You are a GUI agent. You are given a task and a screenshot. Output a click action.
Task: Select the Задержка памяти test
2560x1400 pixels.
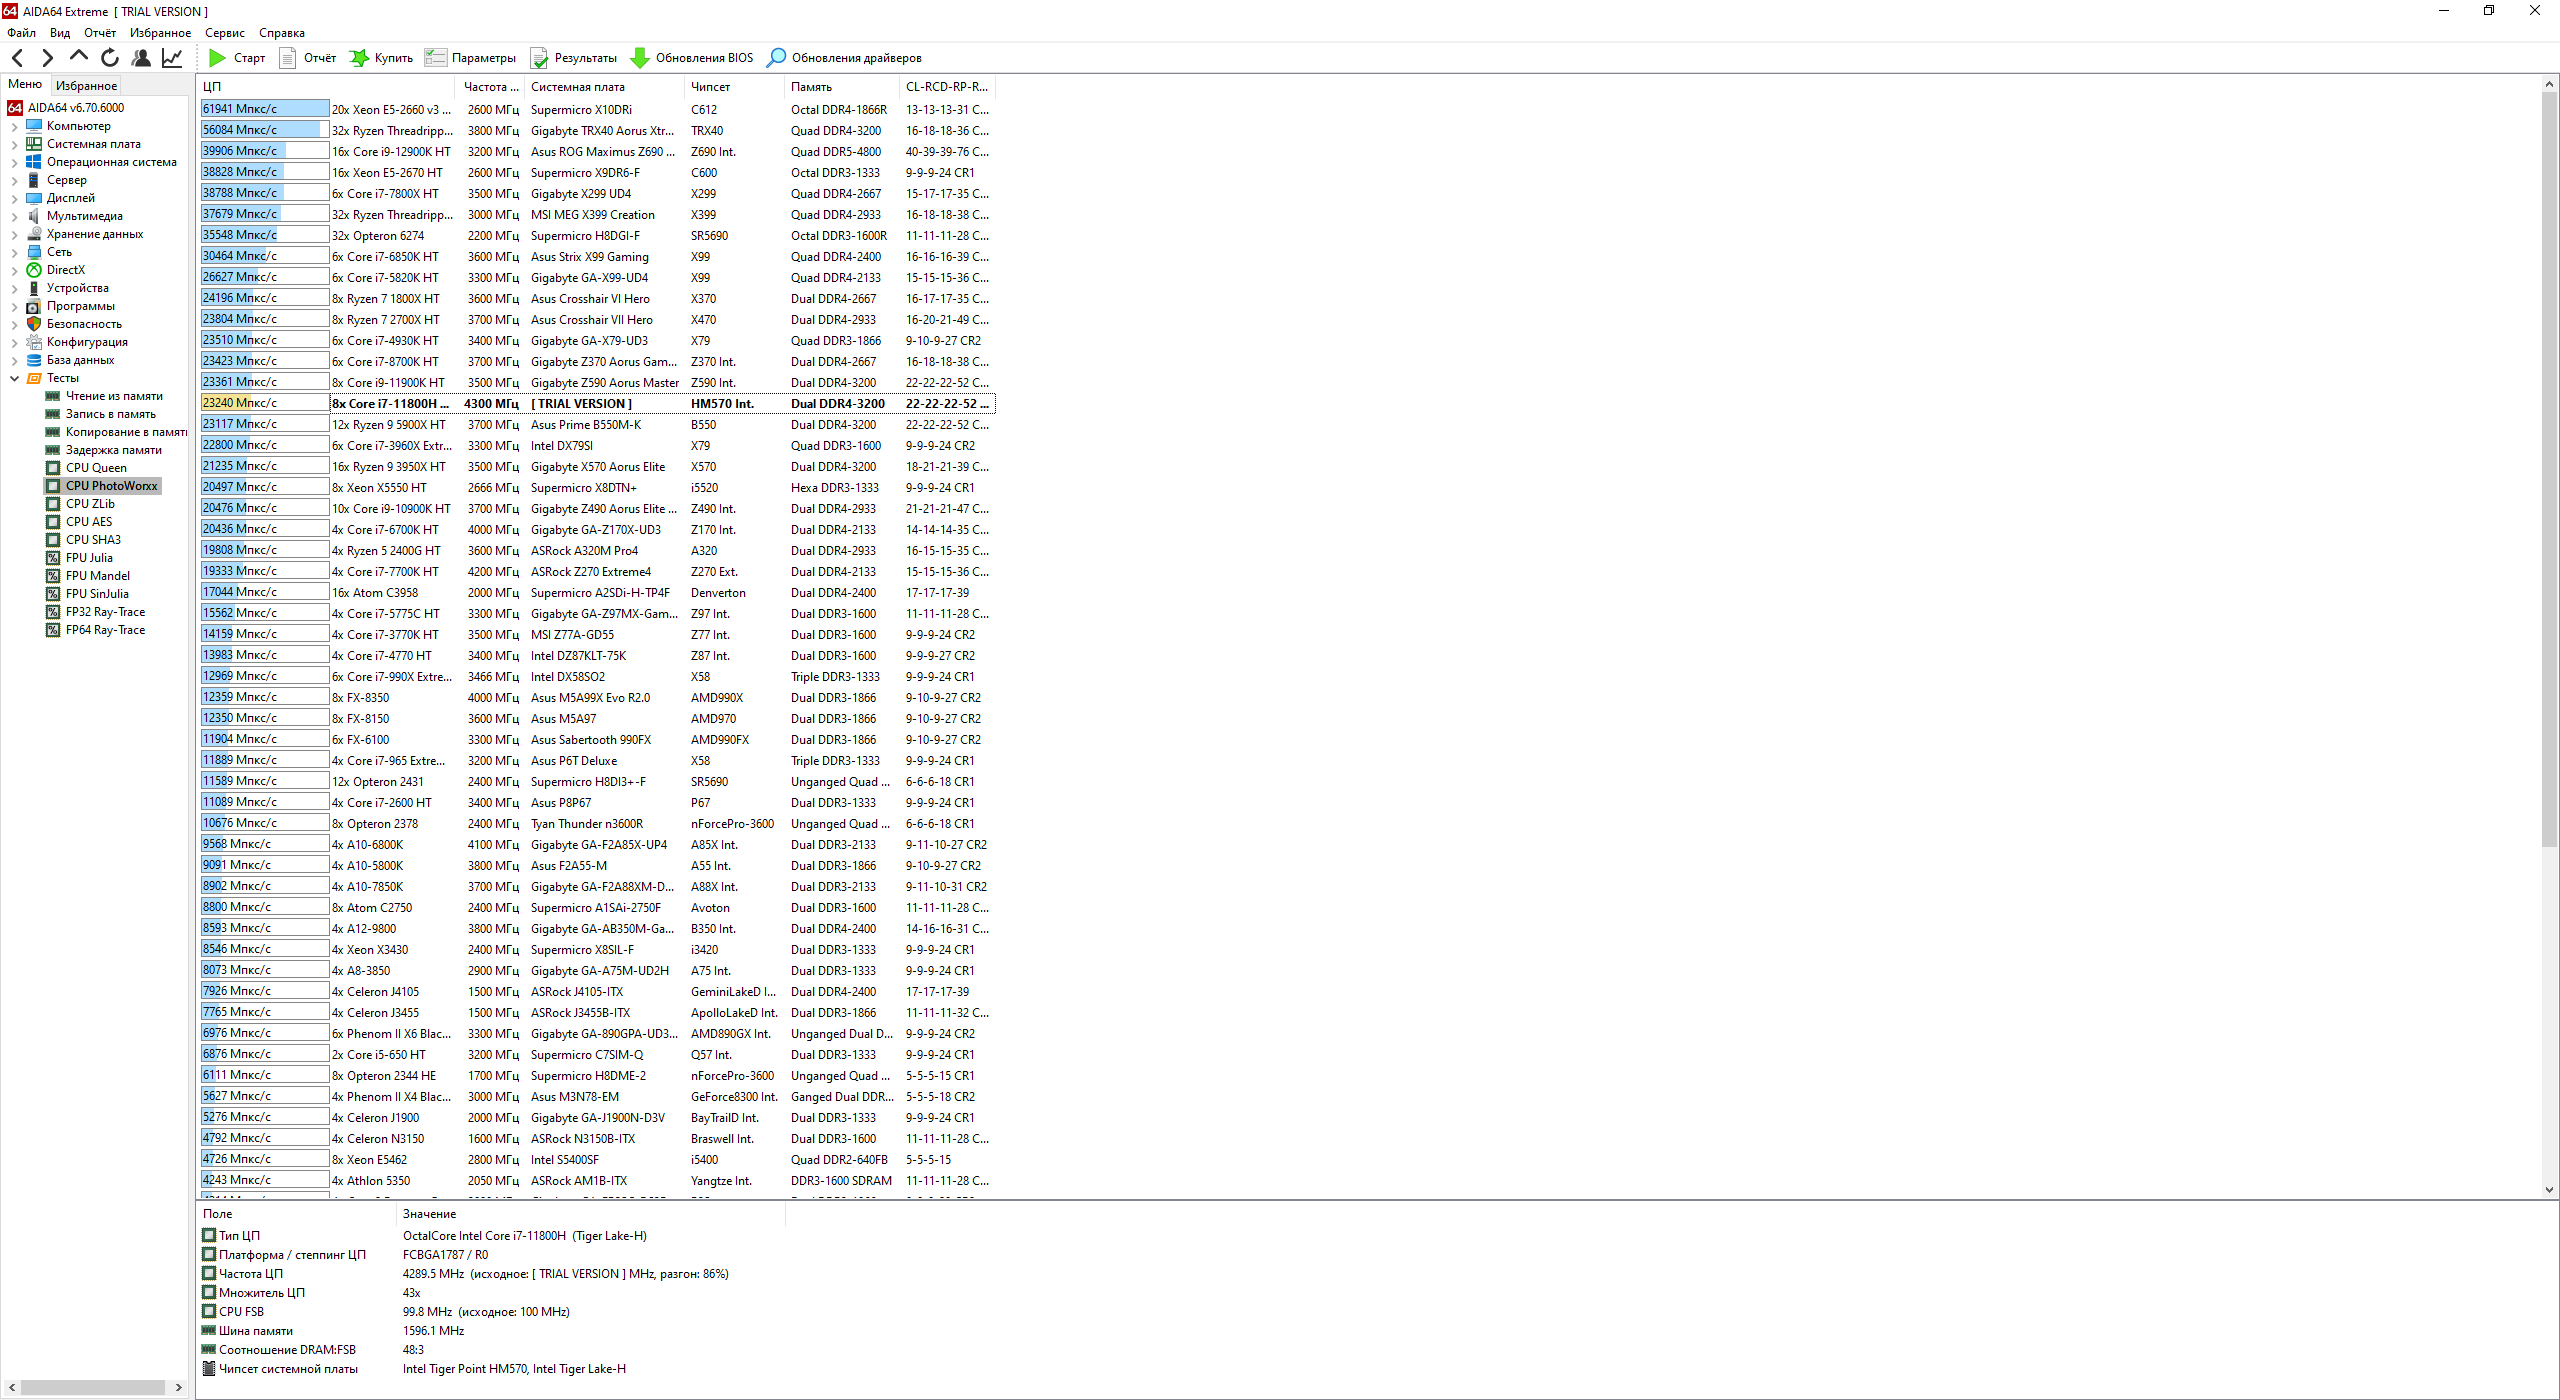tap(113, 450)
